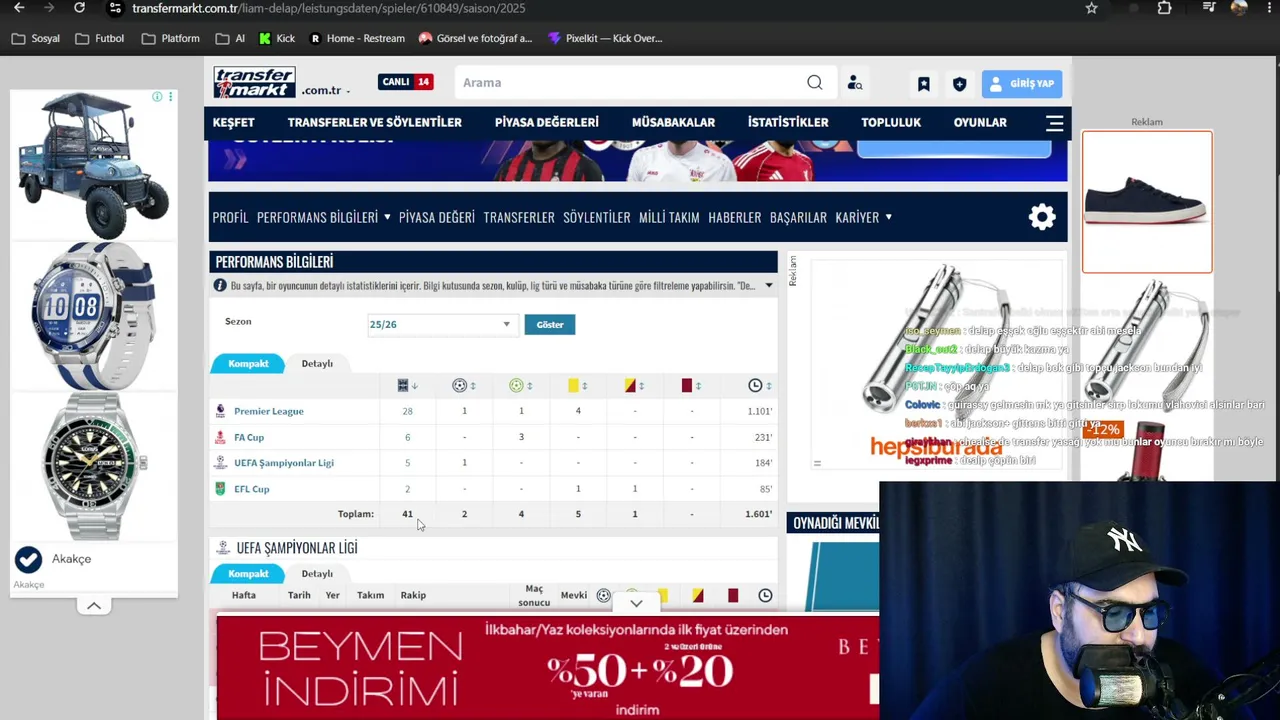Open the Platform bookmarks folder
This screenshot has width=1280, height=720.
point(170,38)
